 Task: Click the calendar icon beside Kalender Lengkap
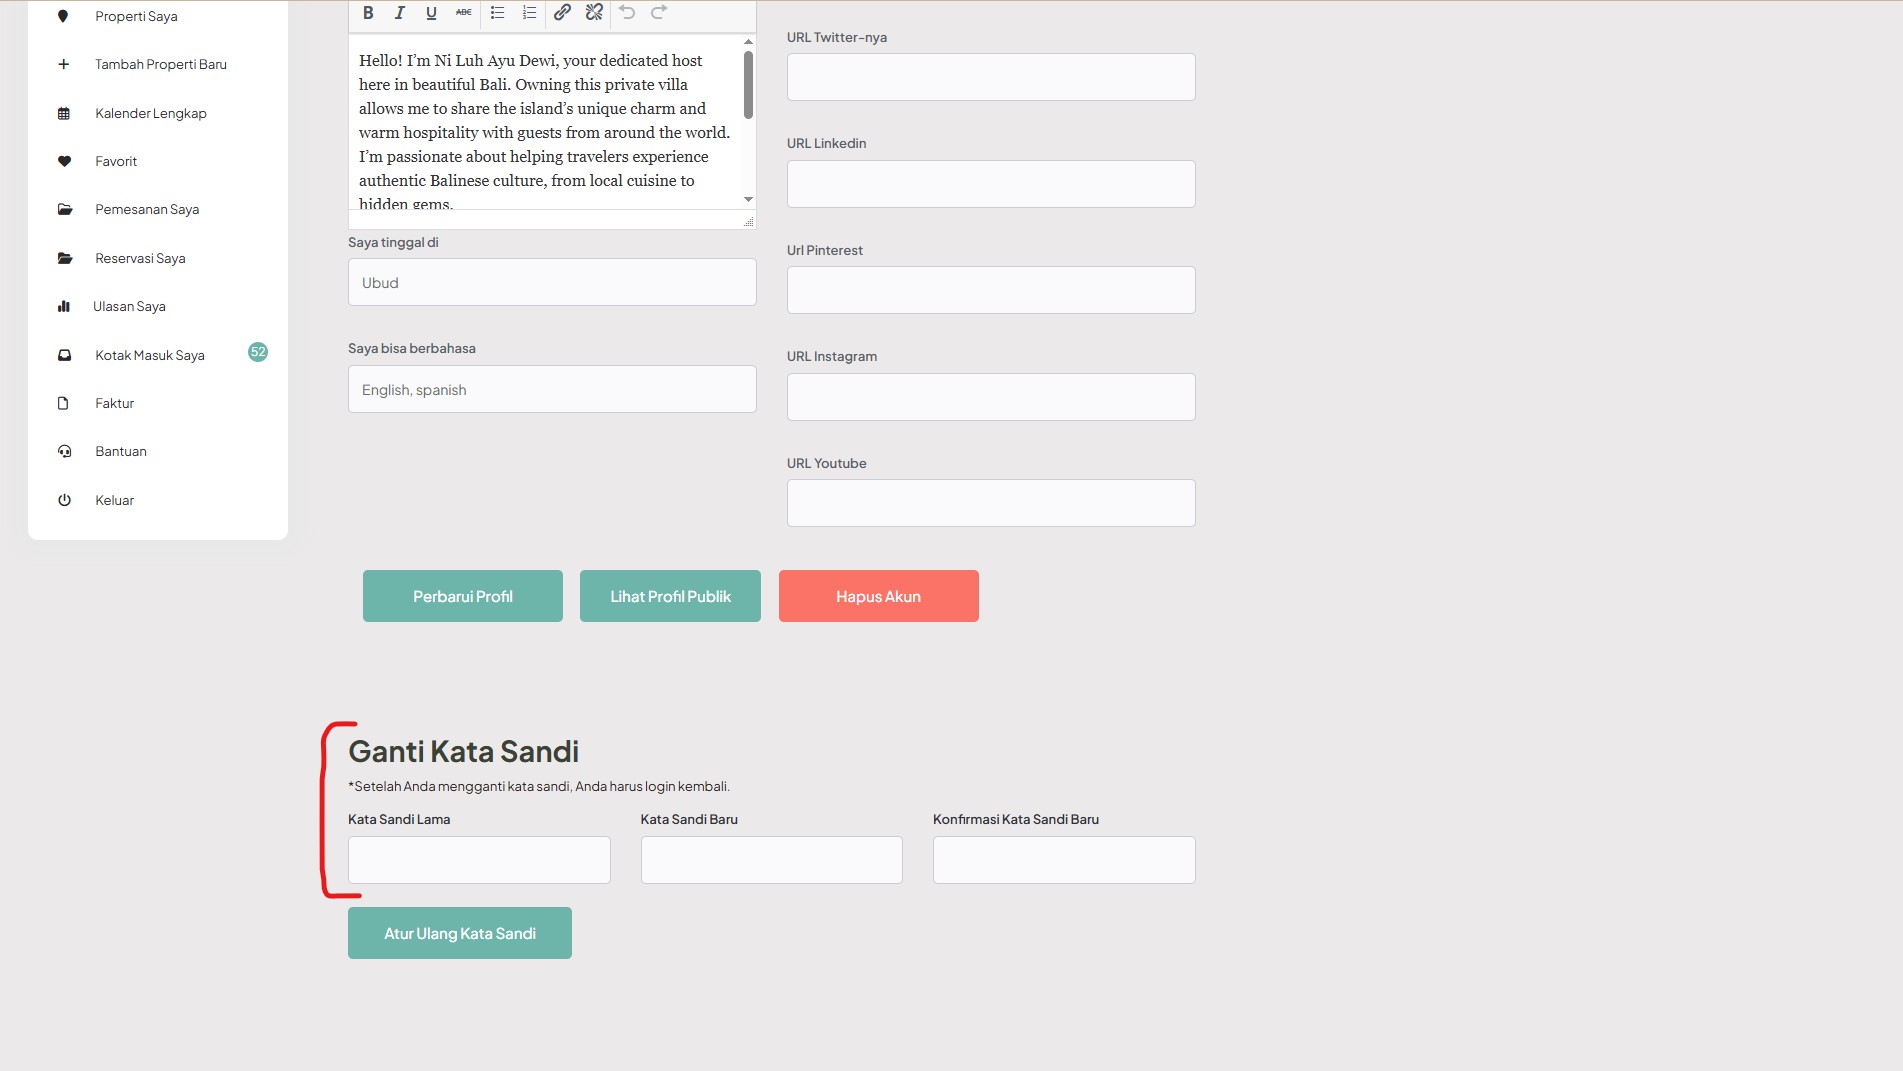pos(63,113)
